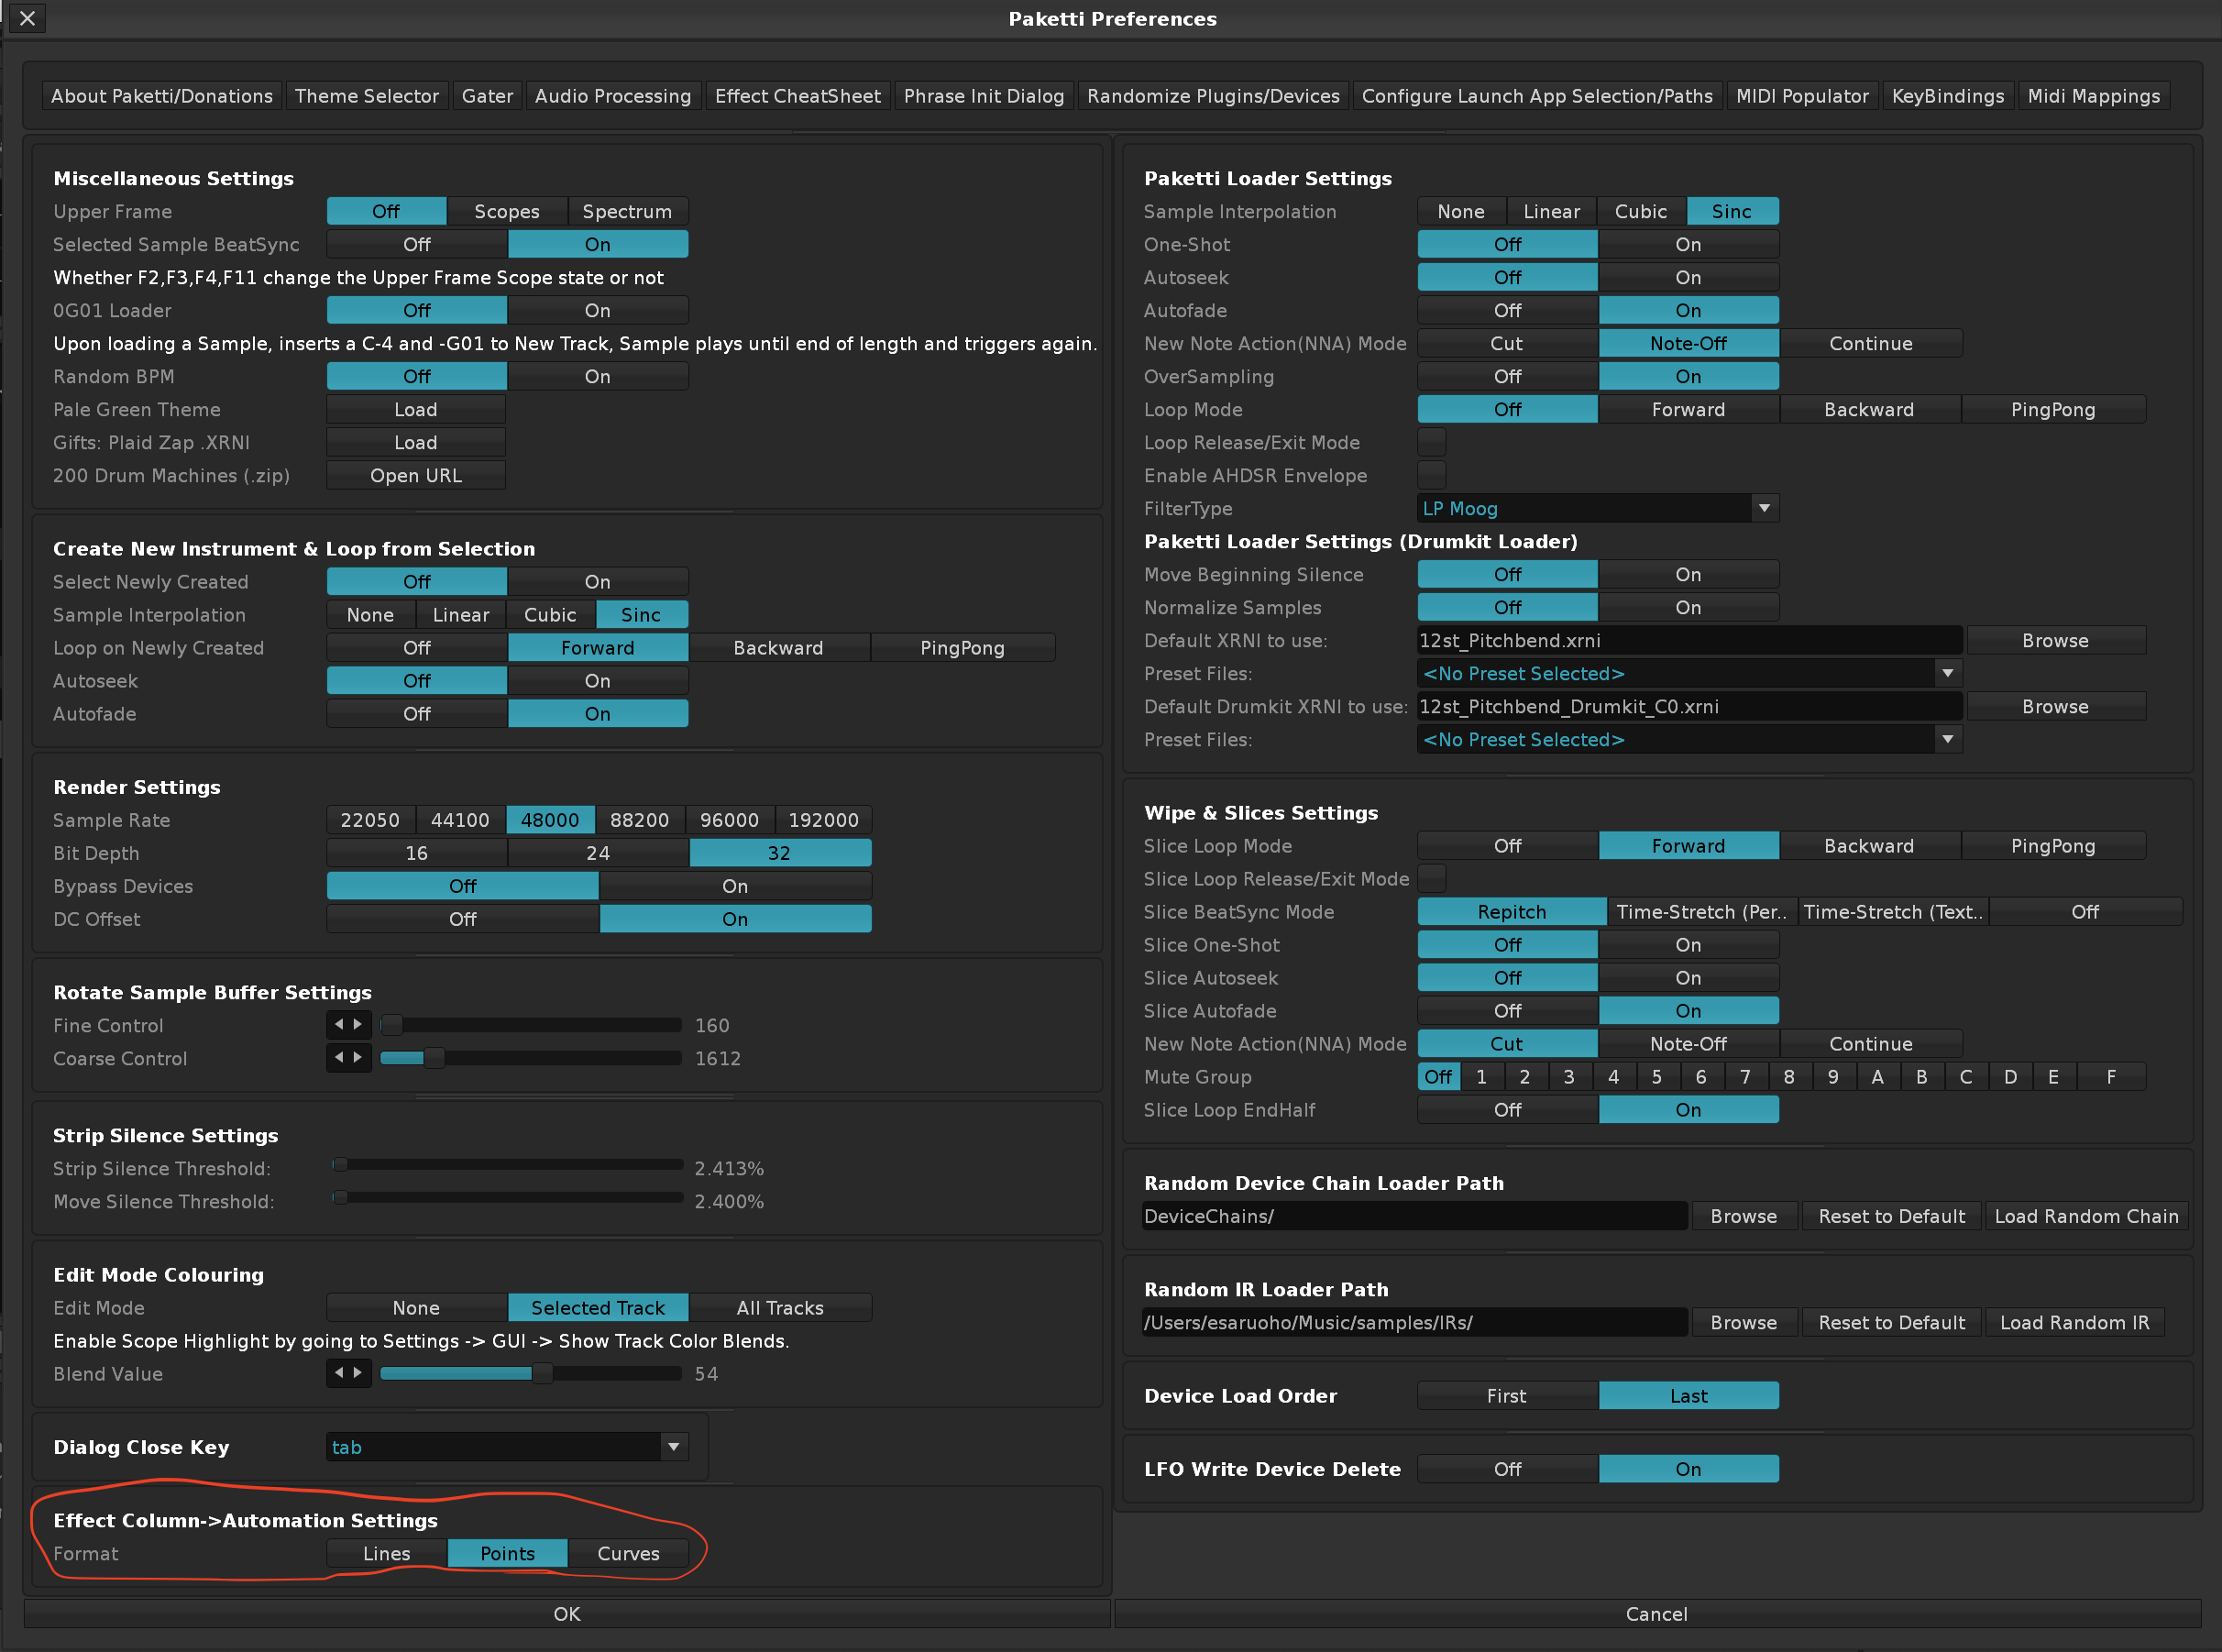Click Fine Control left arrow stepper
Image resolution: width=2222 pixels, height=1652 pixels.
click(x=339, y=1024)
